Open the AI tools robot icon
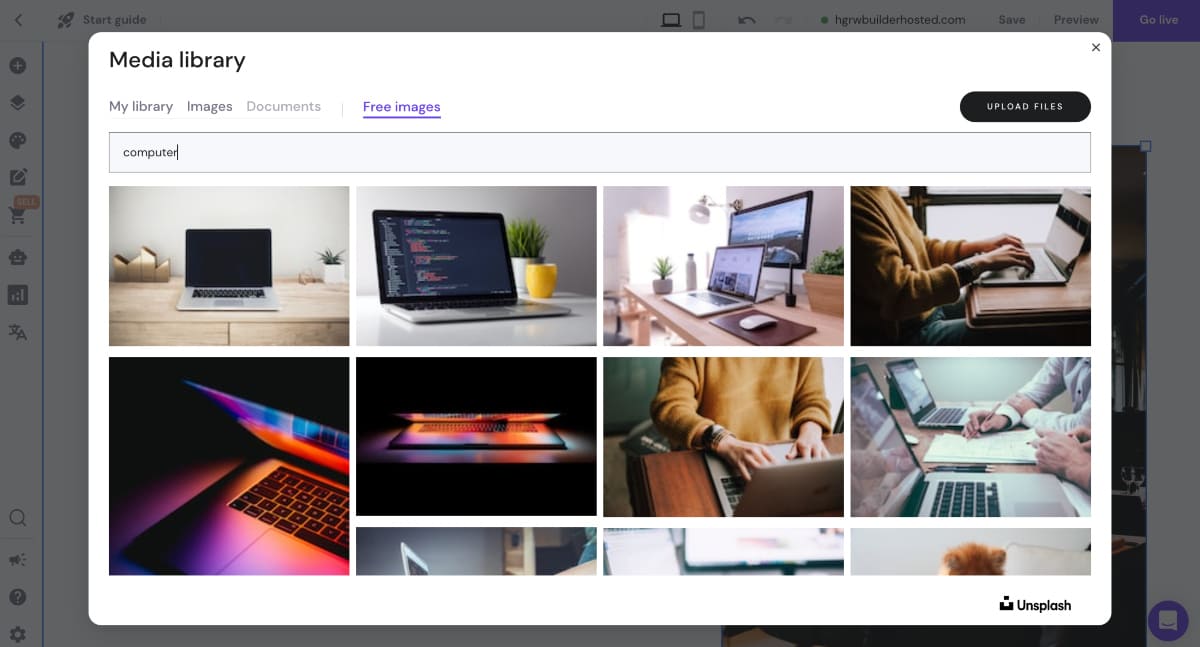Image resolution: width=1200 pixels, height=647 pixels. (18, 257)
